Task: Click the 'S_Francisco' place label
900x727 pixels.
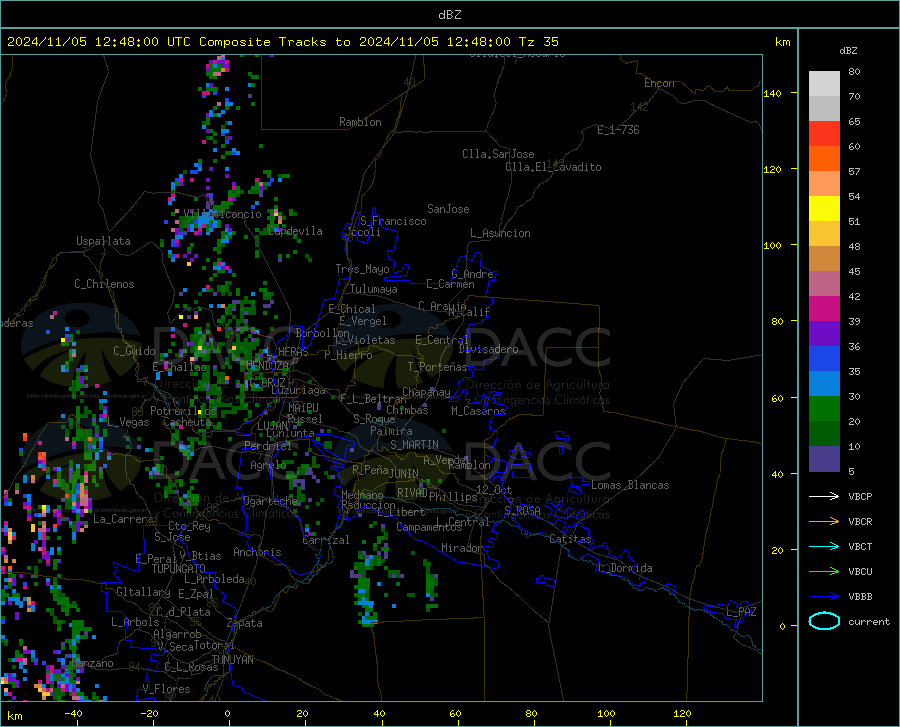Action: [x=393, y=221]
